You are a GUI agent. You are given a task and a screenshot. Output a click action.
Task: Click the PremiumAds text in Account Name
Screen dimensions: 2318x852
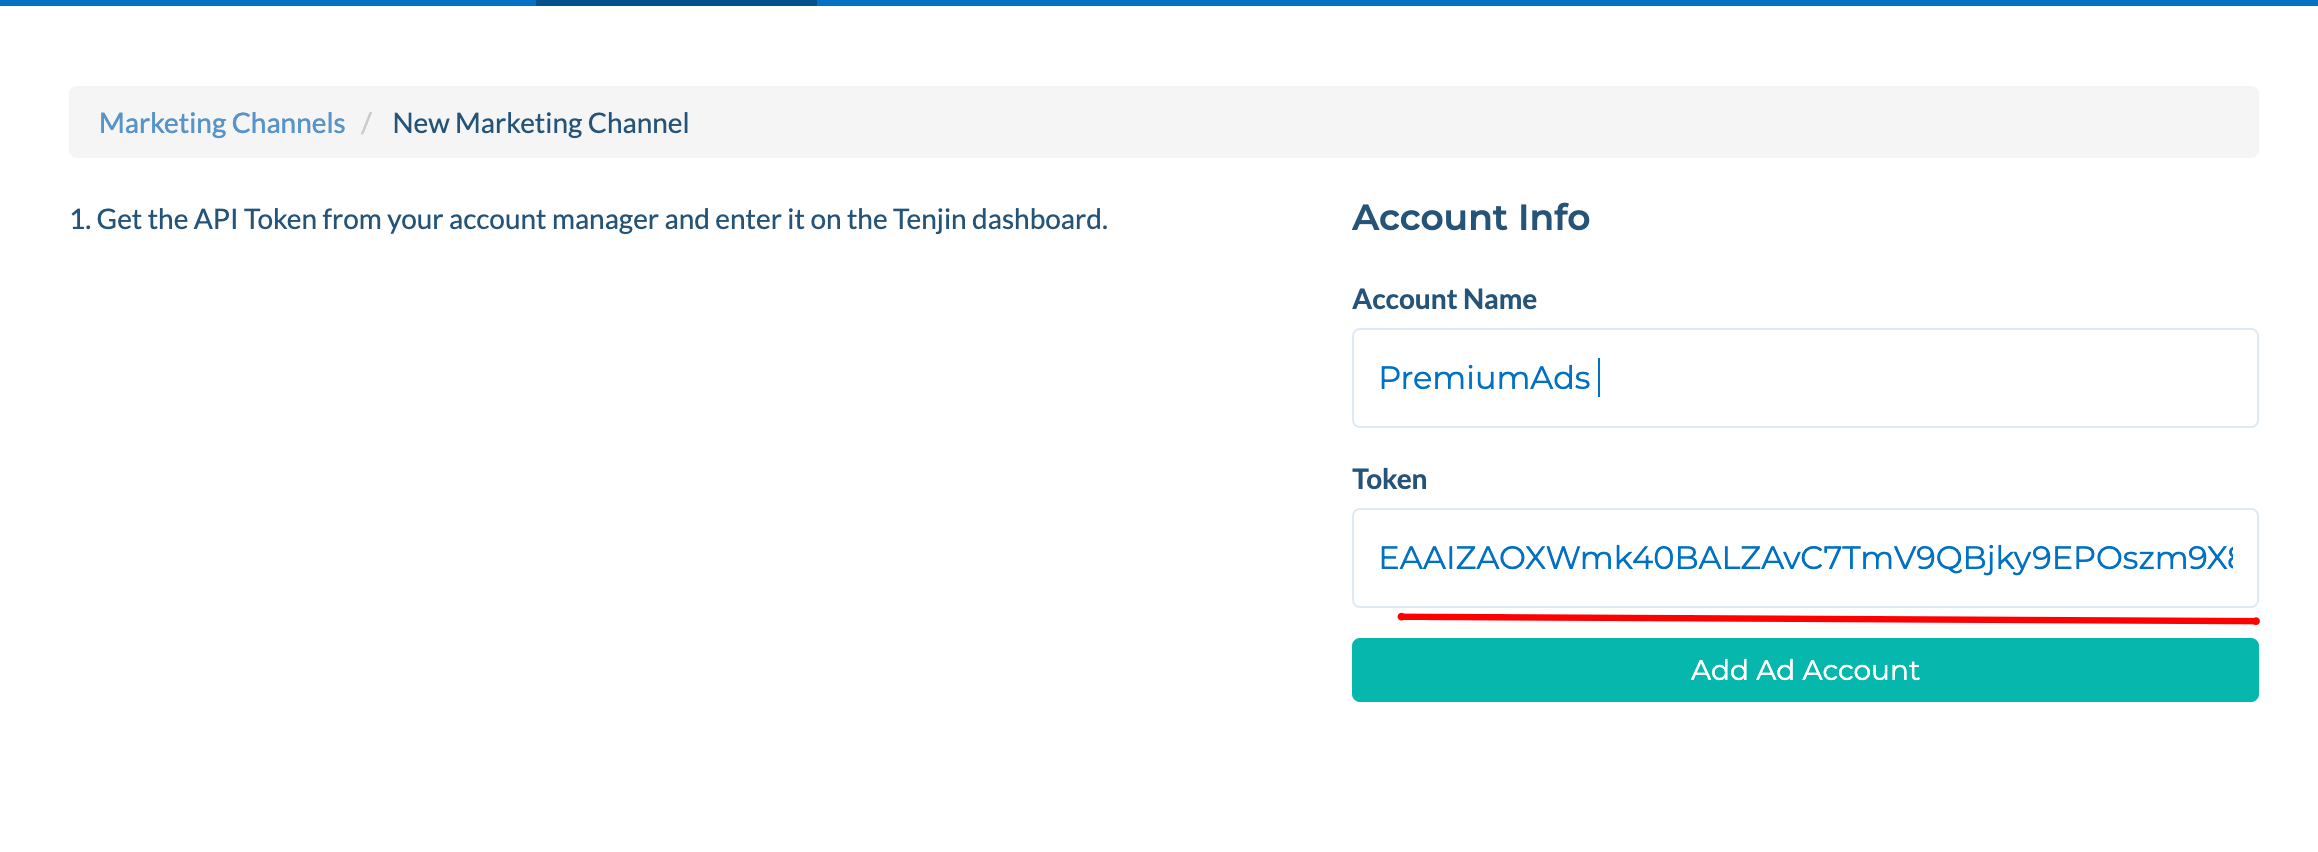point(1484,378)
